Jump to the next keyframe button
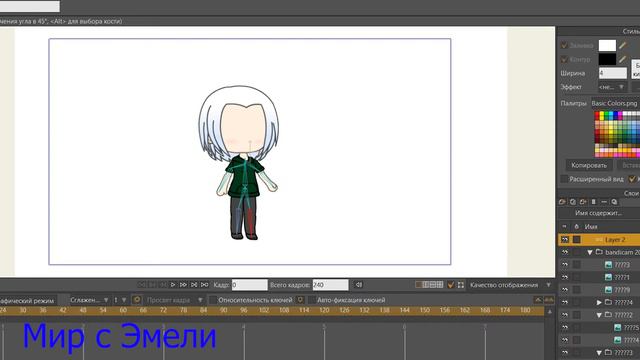640x360 pixels. click(x=194, y=285)
